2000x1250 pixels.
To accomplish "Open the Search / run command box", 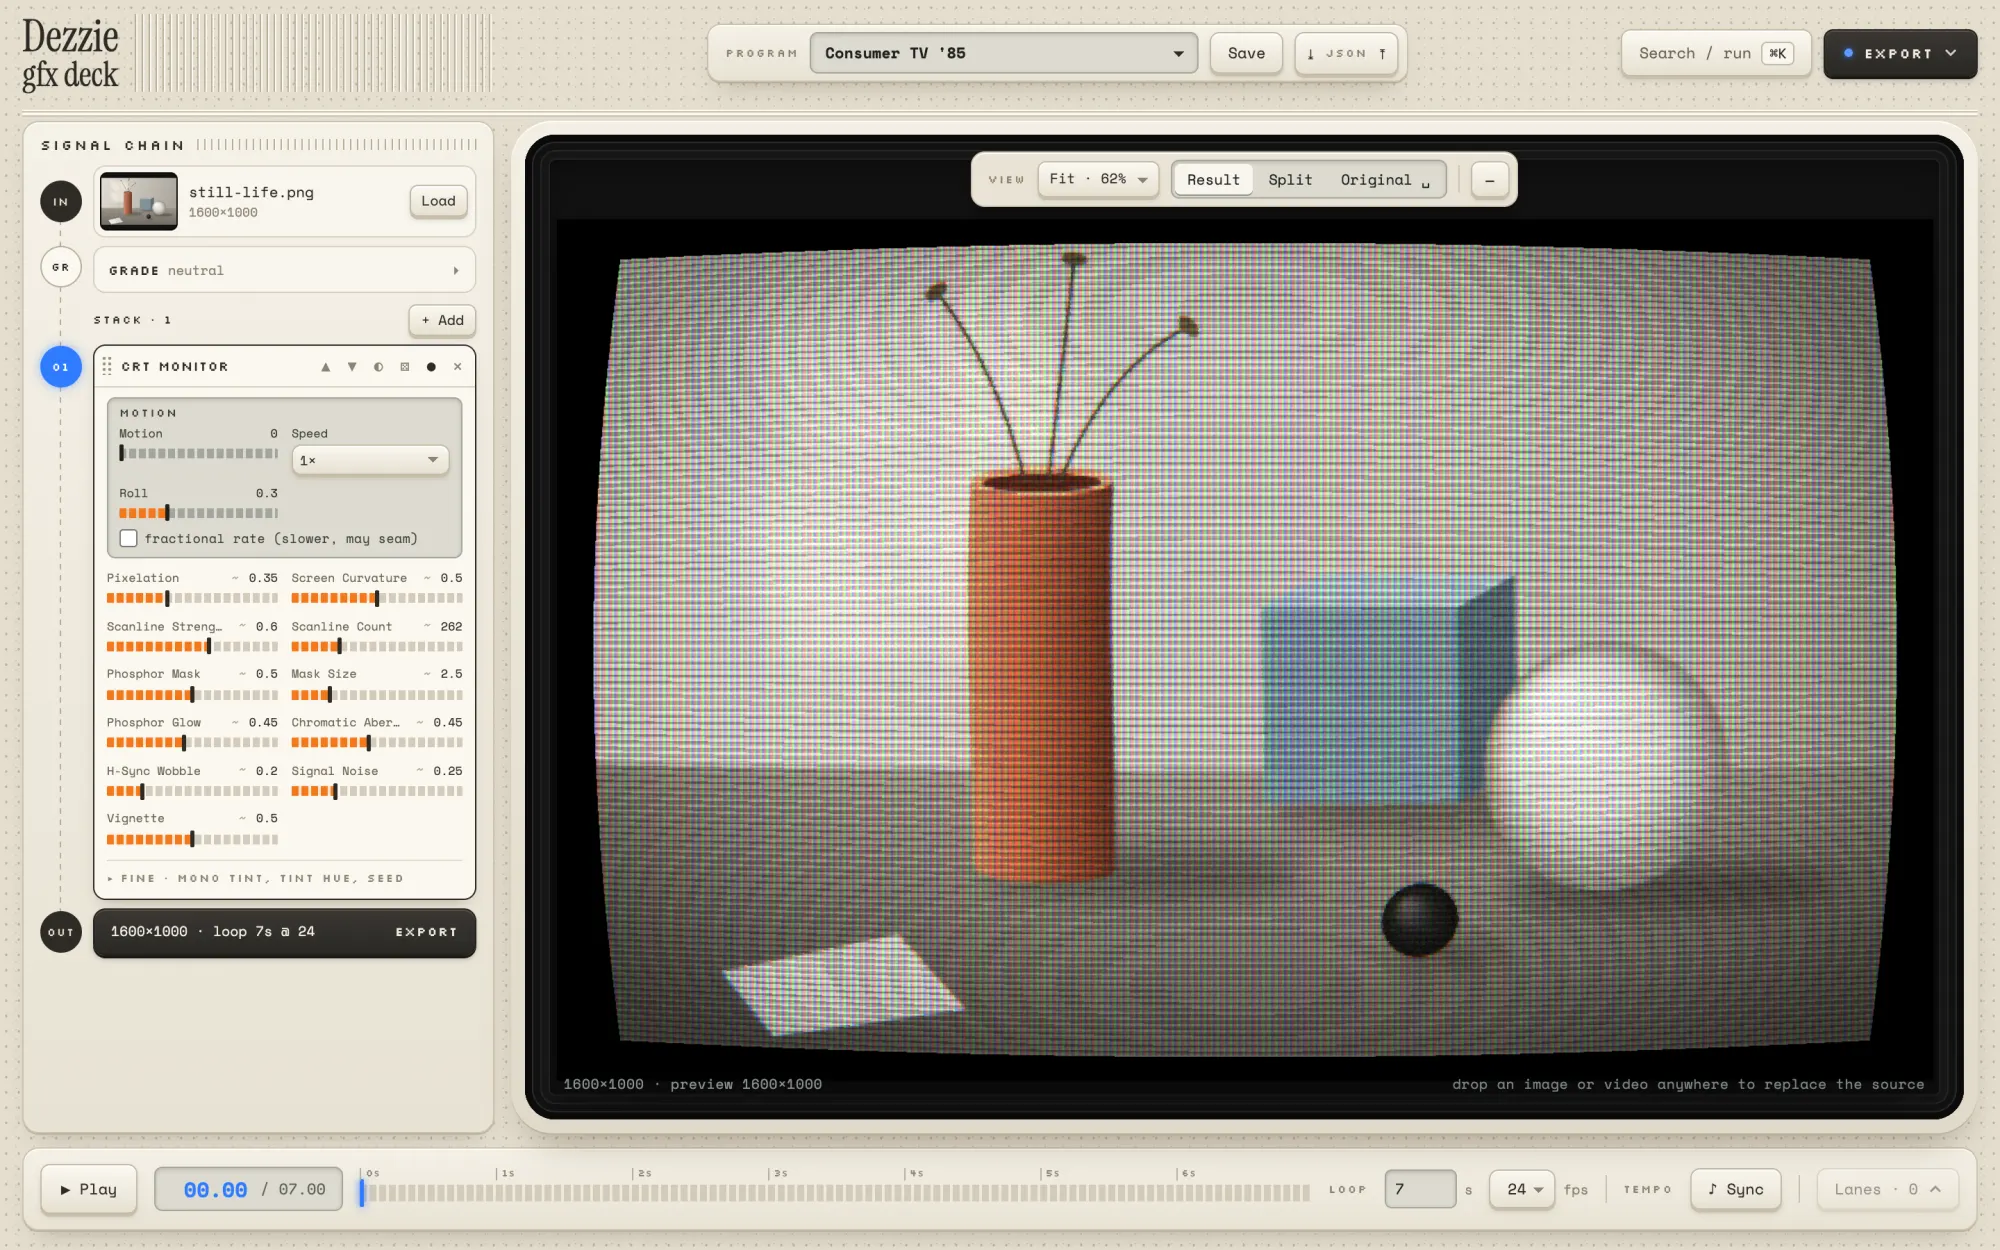I will pyautogui.click(x=1716, y=54).
